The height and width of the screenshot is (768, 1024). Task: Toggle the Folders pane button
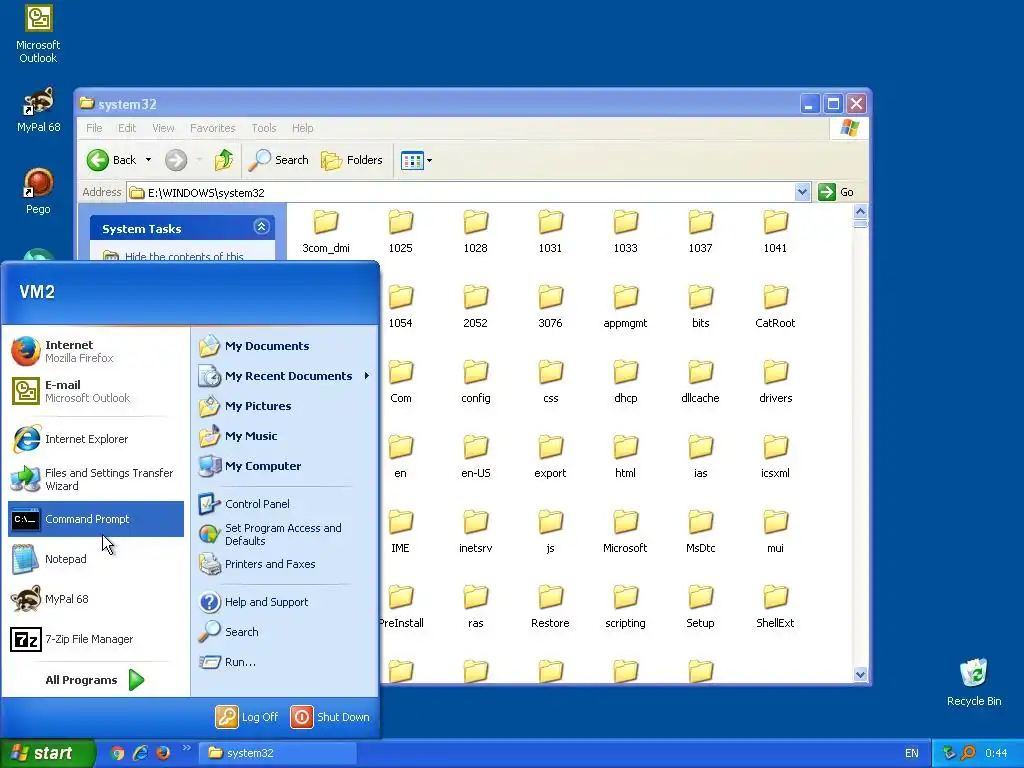click(352, 160)
